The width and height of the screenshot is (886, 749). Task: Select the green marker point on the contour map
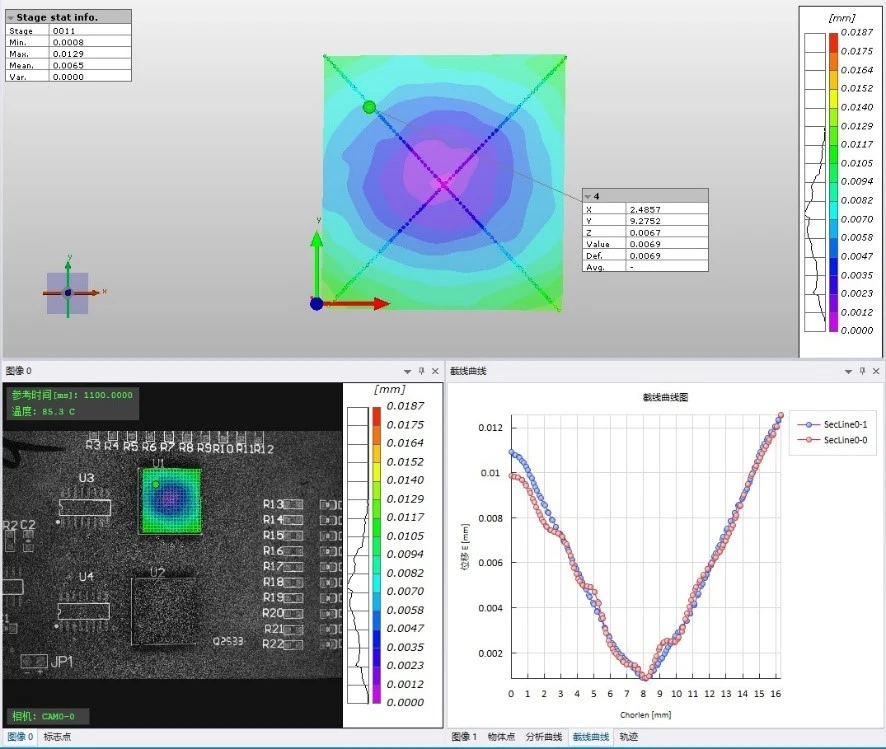370,107
